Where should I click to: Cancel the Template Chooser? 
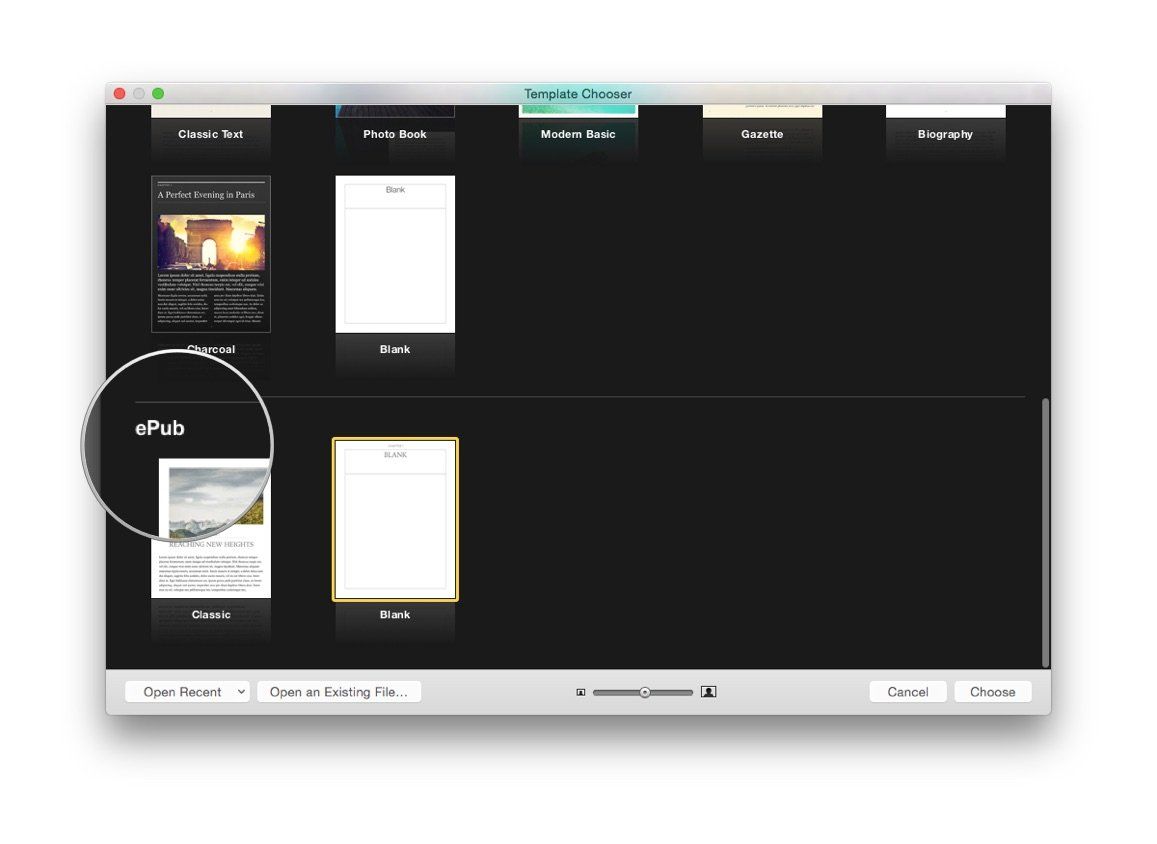[x=906, y=691]
